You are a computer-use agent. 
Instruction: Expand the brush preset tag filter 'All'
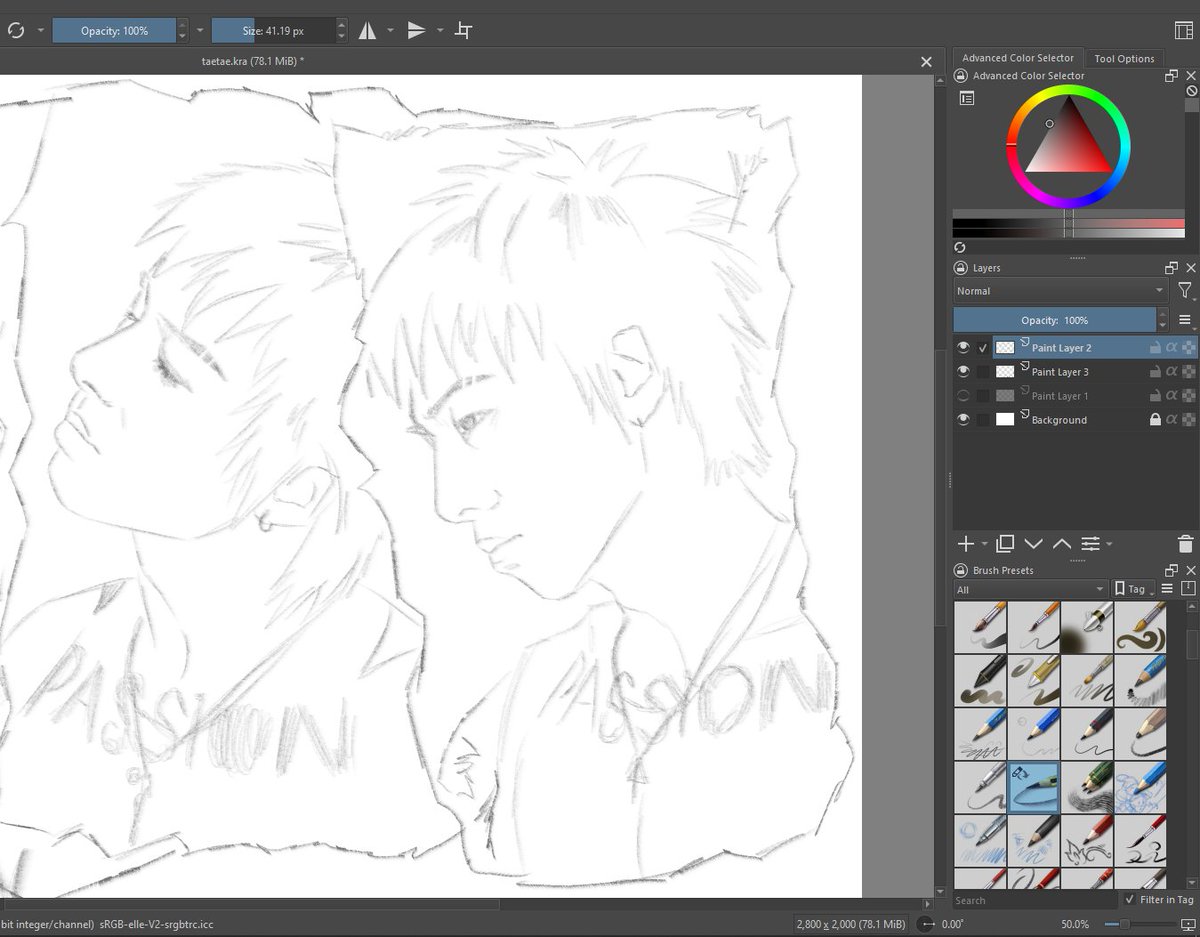pyautogui.click(x=1030, y=590)
